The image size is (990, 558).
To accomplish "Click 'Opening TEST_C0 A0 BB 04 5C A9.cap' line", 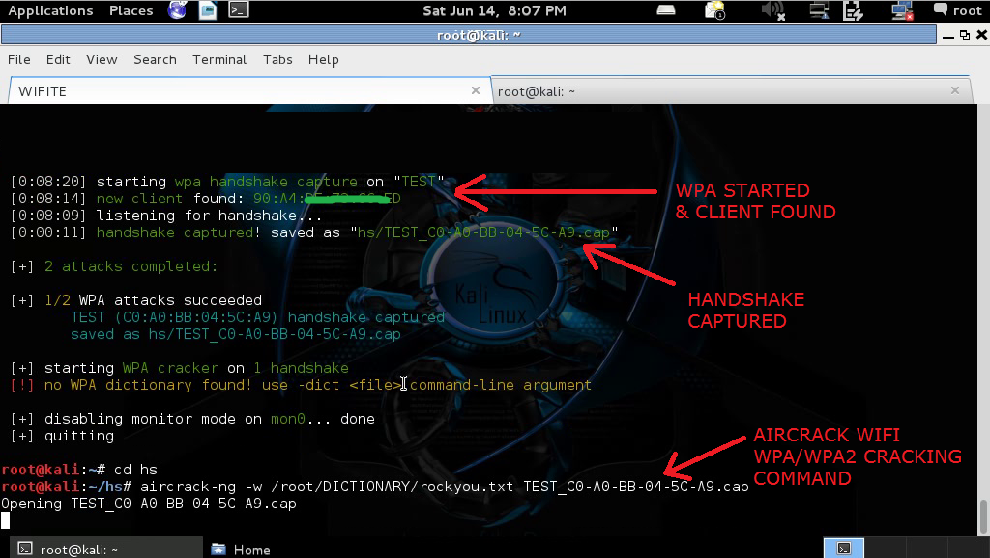I will 149,504.
